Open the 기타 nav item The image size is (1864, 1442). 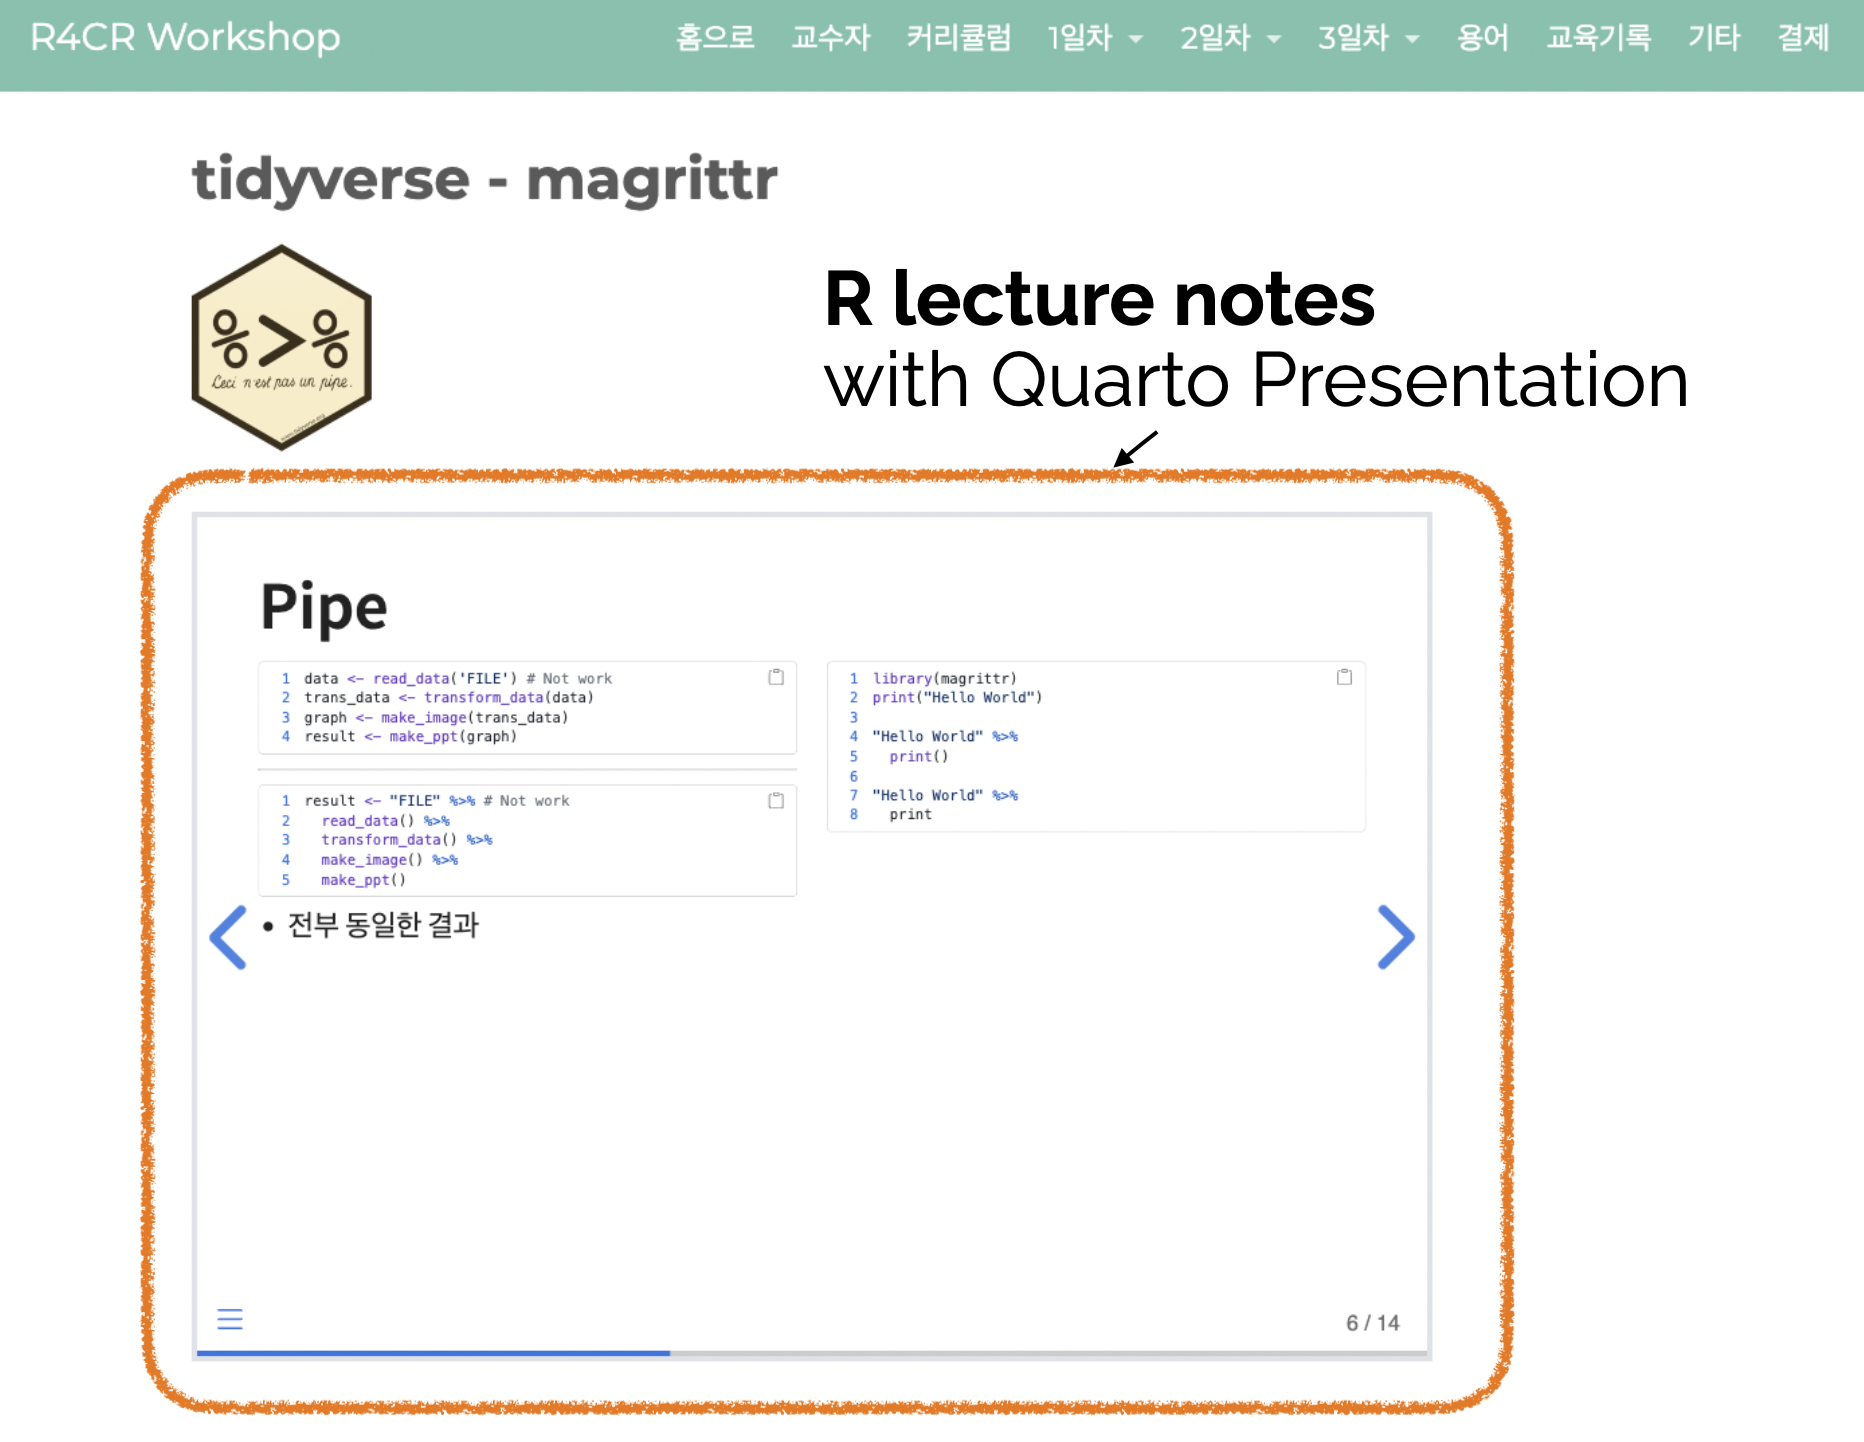coord(1714,38)
